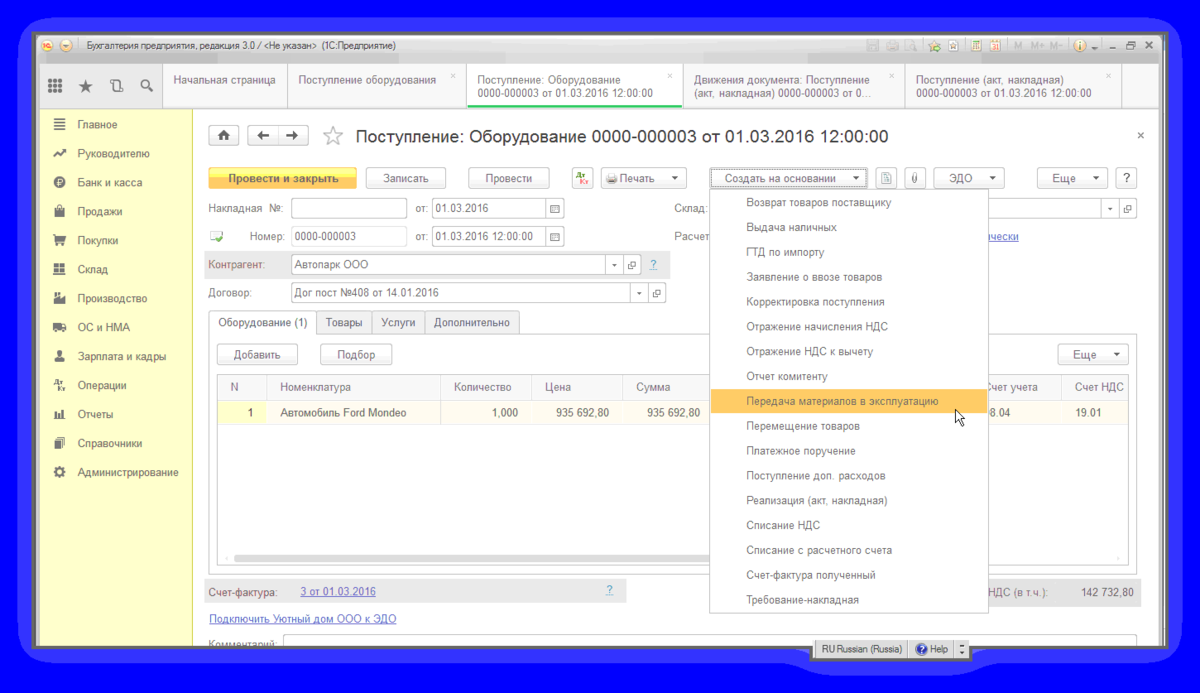Click the Провести и закрыть button
Viewport: 1200px width, 693px height.
pyautogui.click(x=282, y=178)
